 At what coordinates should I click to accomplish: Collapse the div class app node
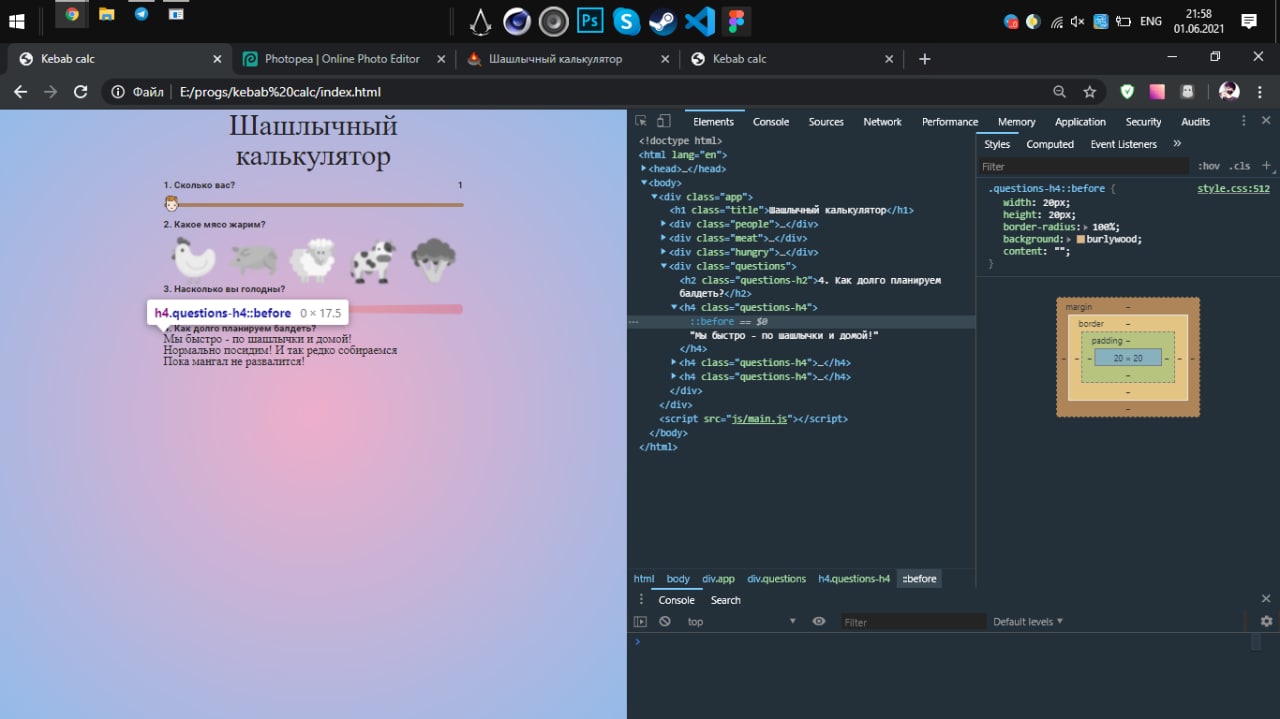pyautogui.click(x=654, y=197)
